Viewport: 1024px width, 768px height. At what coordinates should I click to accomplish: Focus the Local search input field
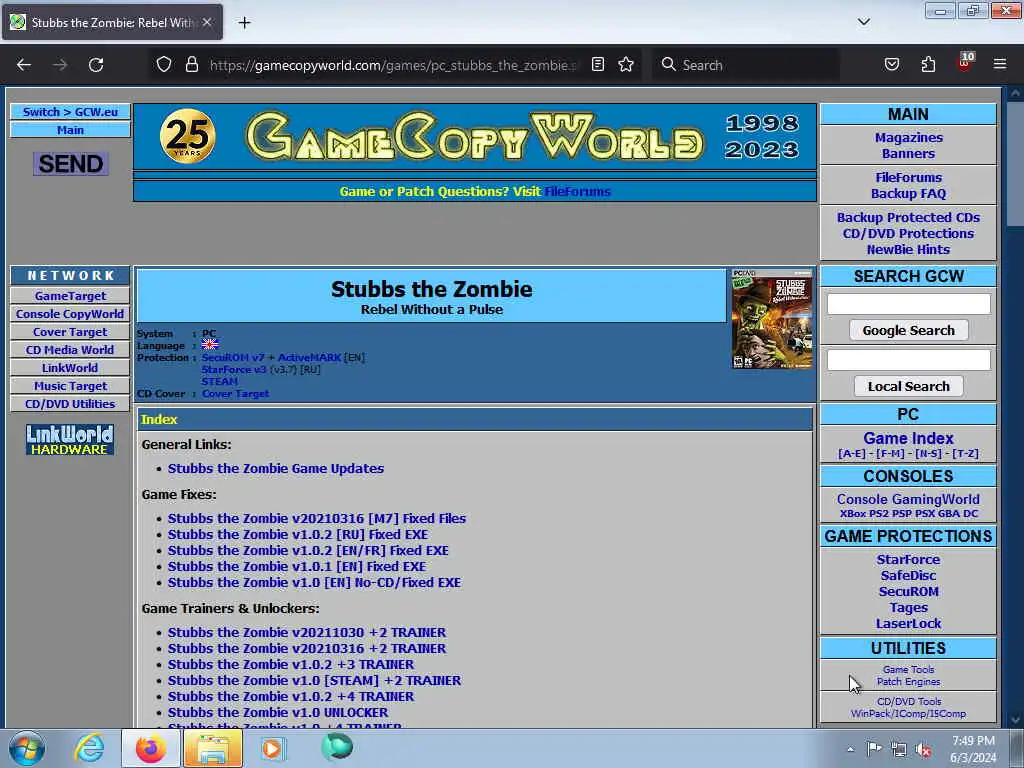[x=908, y=359]
